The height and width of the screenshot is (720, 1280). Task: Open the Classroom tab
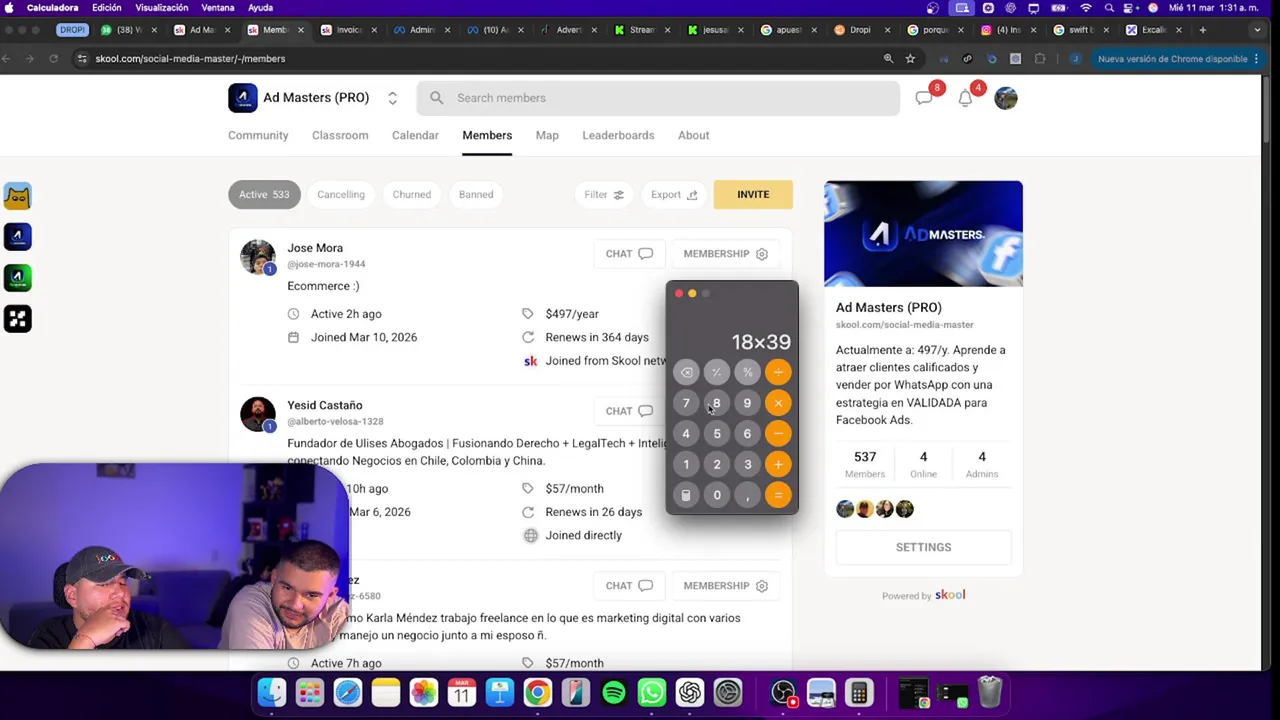tap(340, 135)
